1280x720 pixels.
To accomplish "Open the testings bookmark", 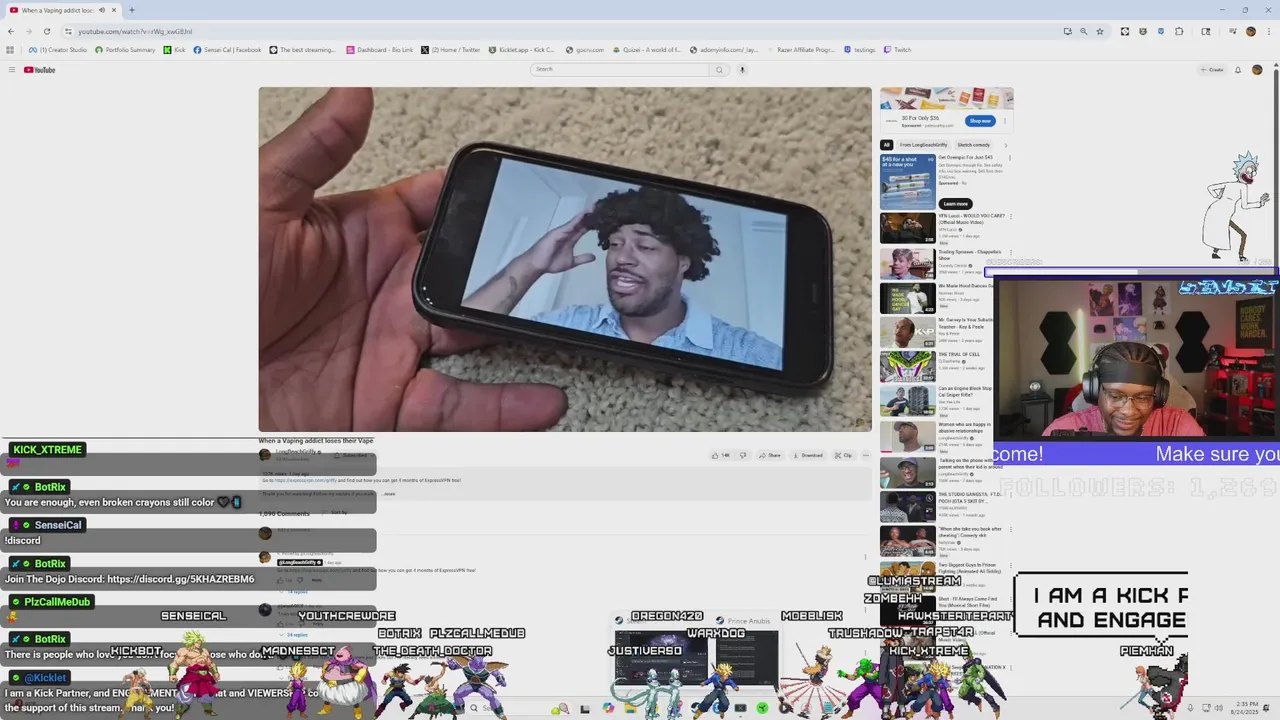I will pyautogui.click(x=861, y=50).
